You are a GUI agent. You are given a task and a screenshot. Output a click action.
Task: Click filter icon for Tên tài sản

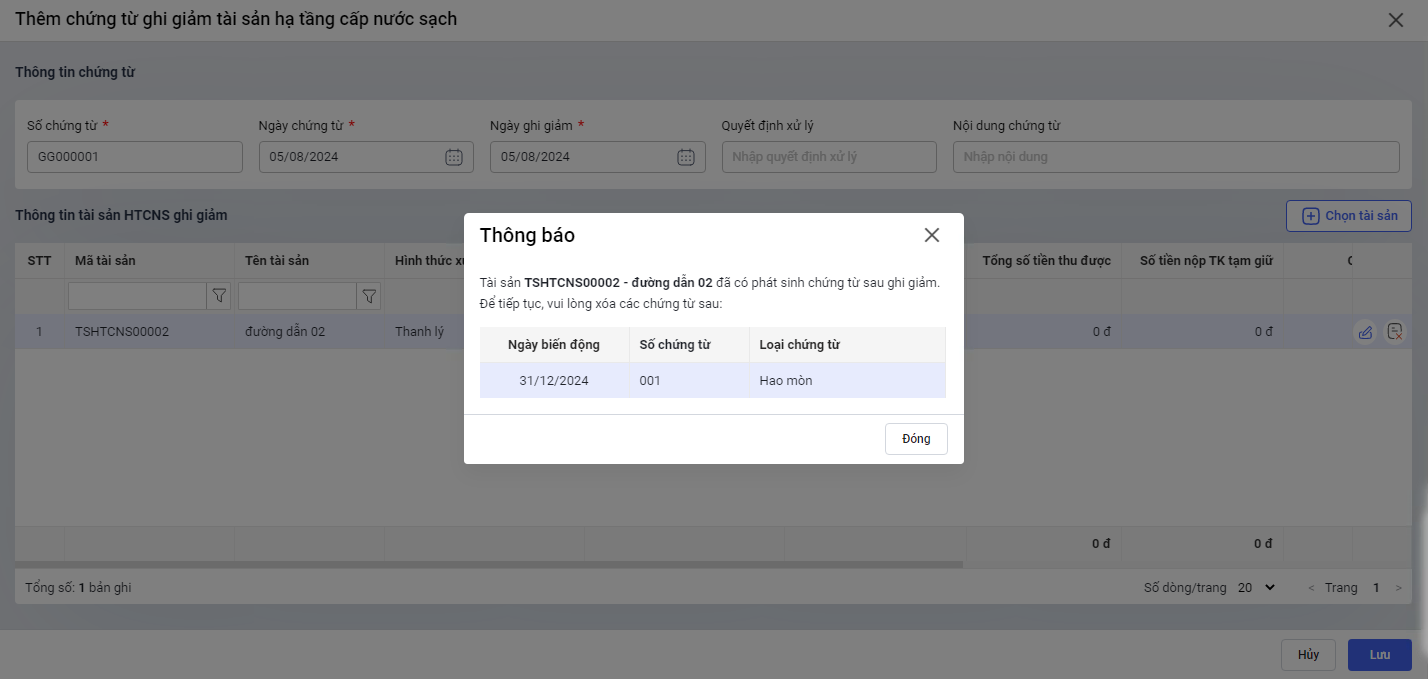pyautogui.click(x=369, y=296)
